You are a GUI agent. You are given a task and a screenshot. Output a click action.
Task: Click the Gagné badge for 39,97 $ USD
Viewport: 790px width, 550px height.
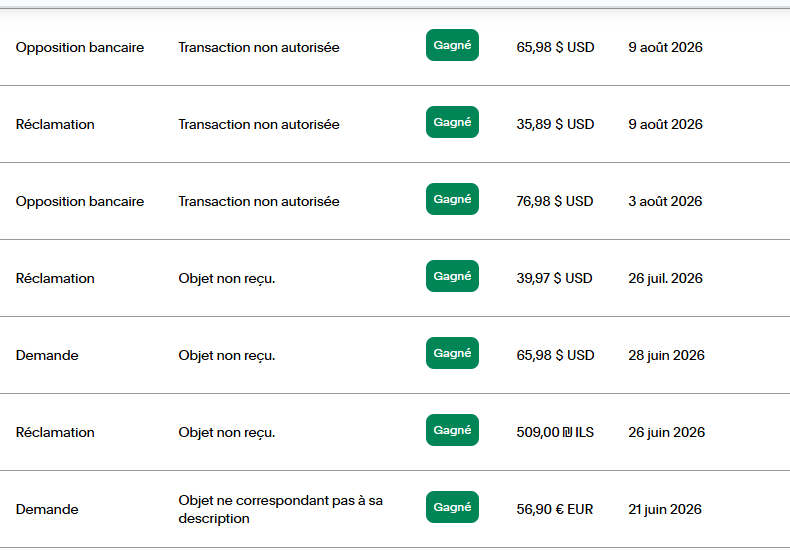(452, 277)
